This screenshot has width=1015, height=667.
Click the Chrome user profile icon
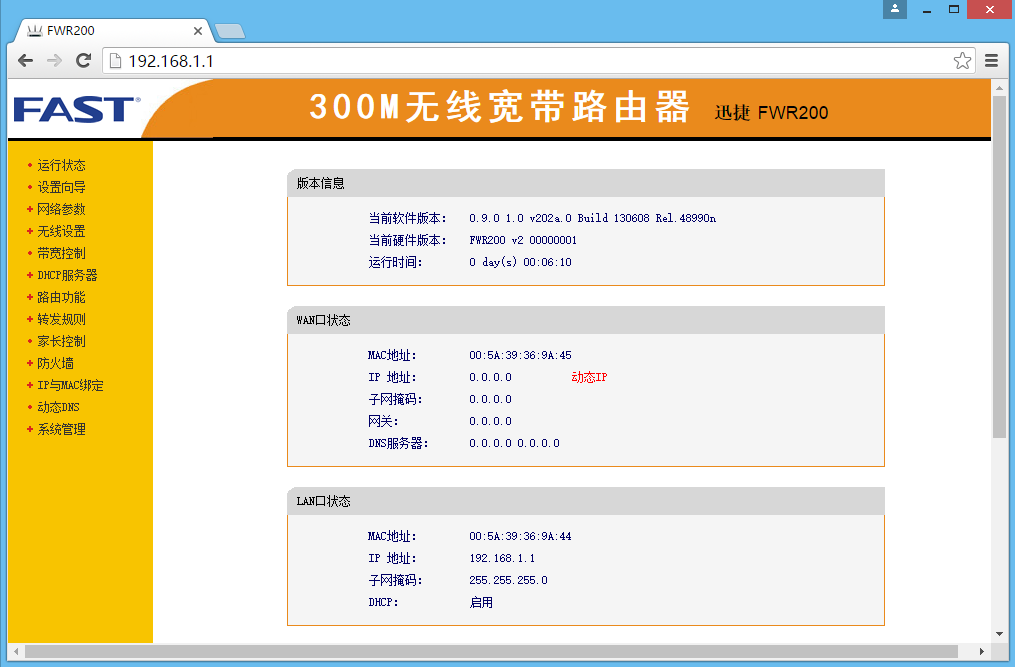click(x=895, y=9)
